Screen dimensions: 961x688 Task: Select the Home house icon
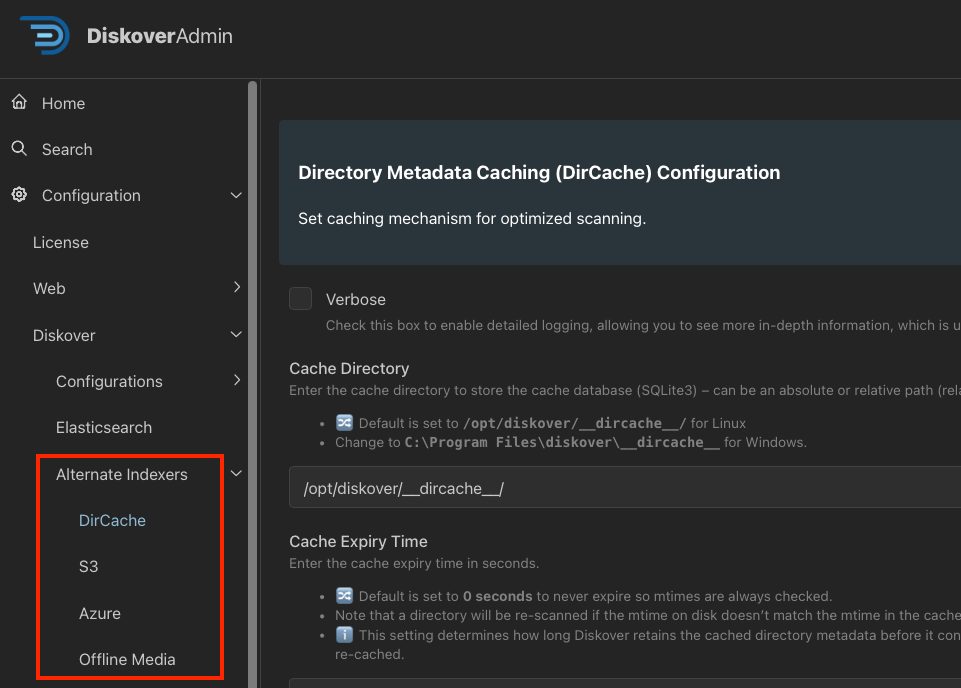coord(19,102)
